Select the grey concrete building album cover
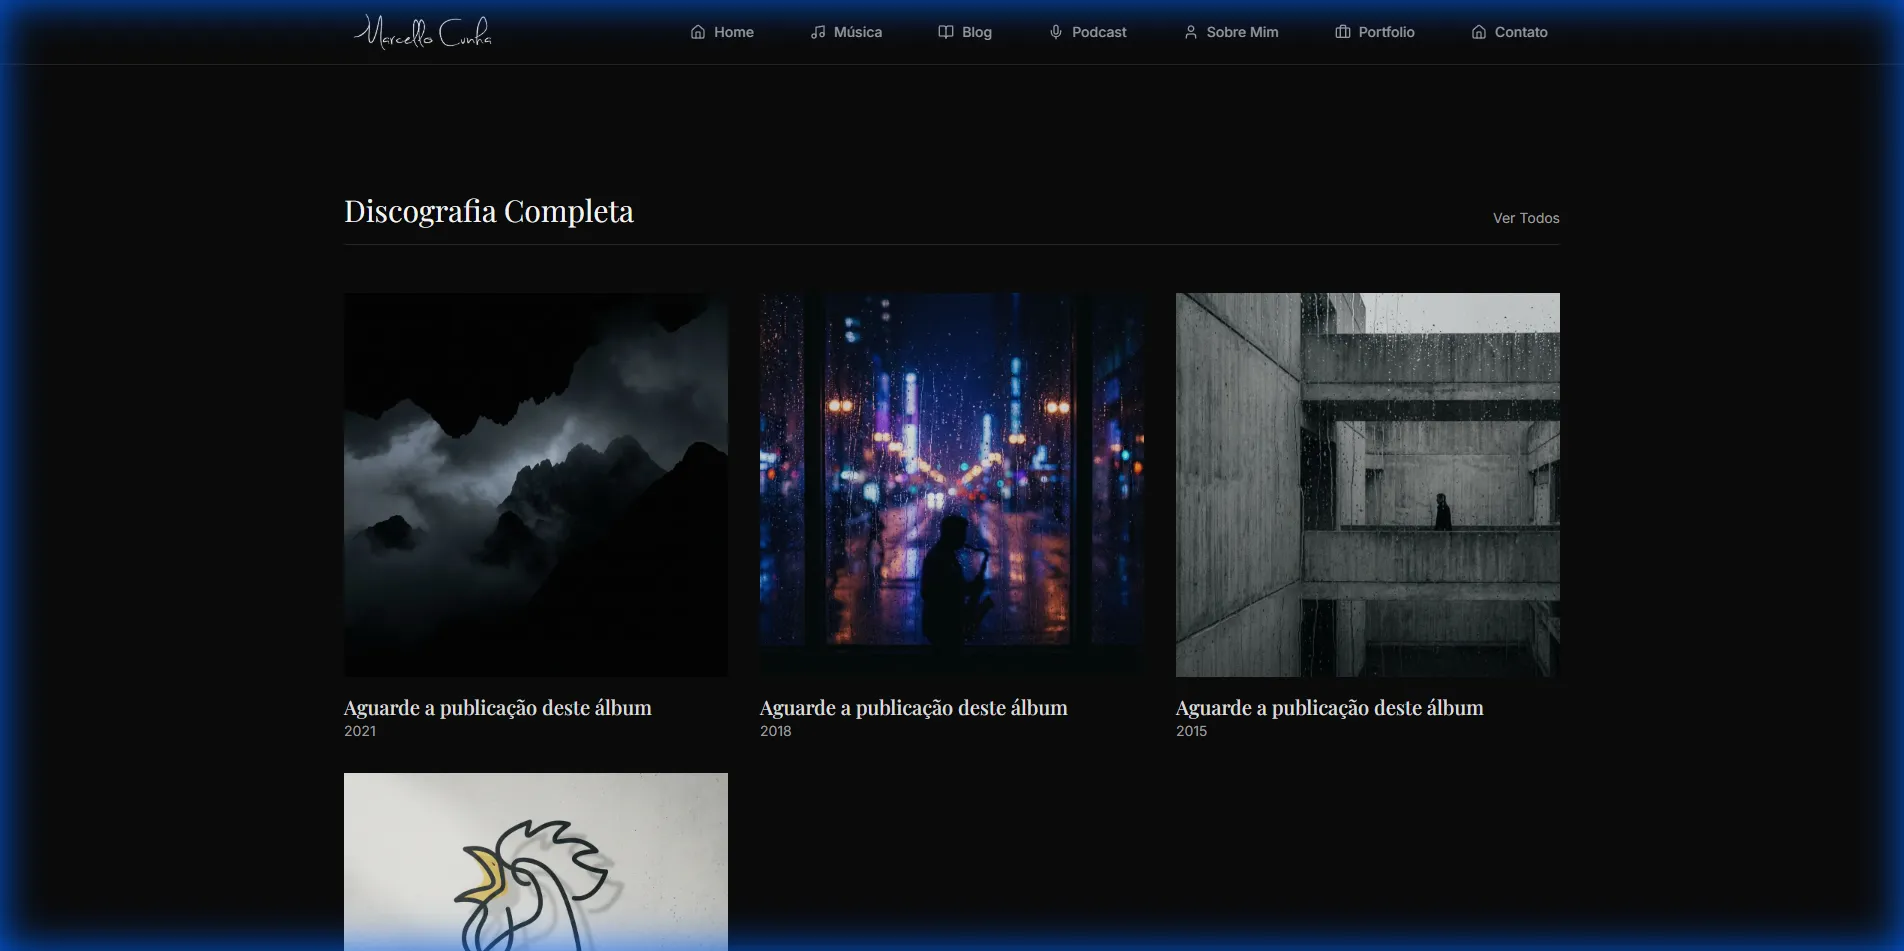1904x951 pixels. [1368, 484]
